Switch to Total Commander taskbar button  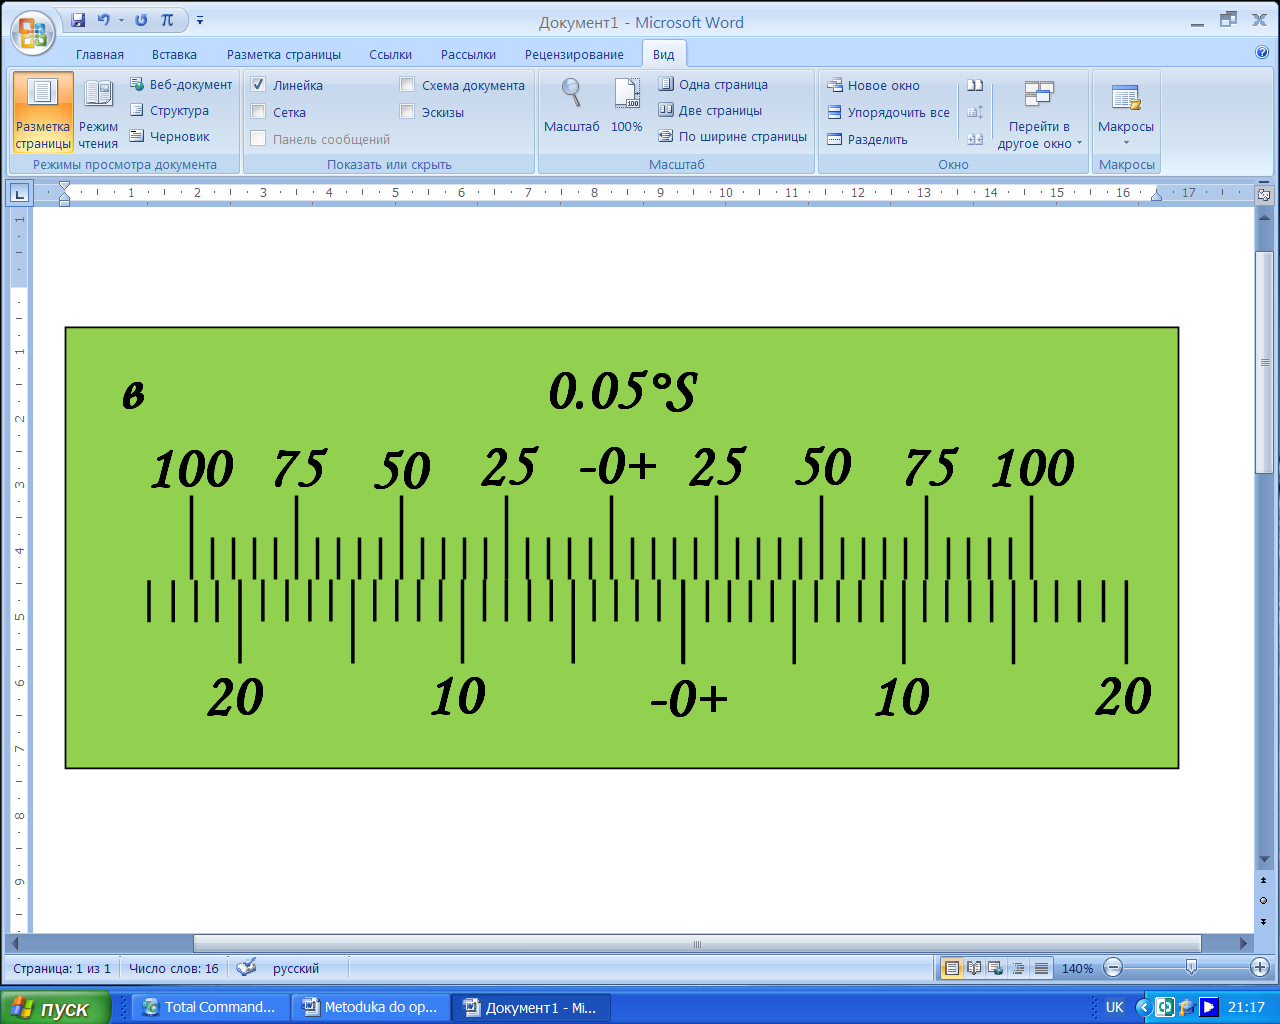[x=210, y=1008]
